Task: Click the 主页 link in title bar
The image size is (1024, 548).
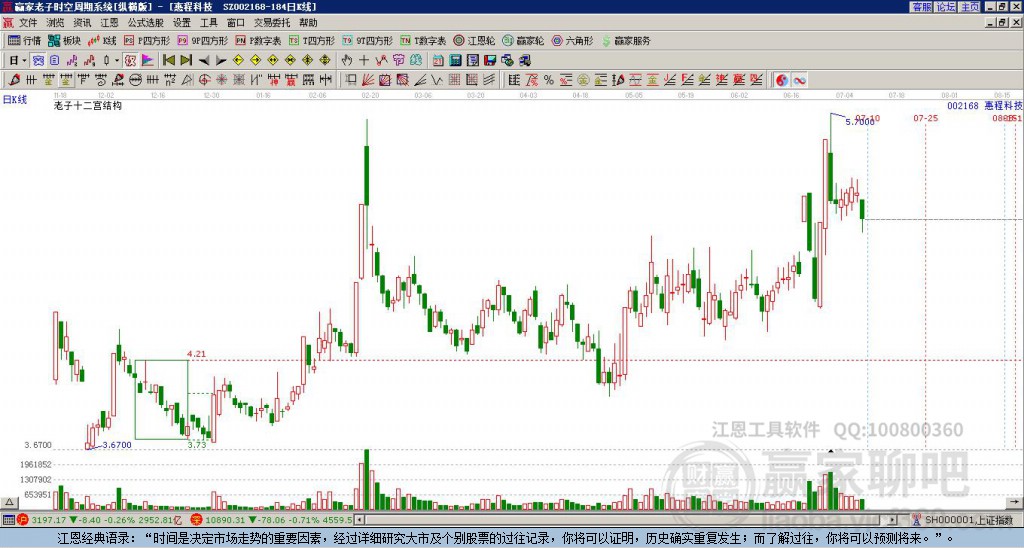Action: 970,7
